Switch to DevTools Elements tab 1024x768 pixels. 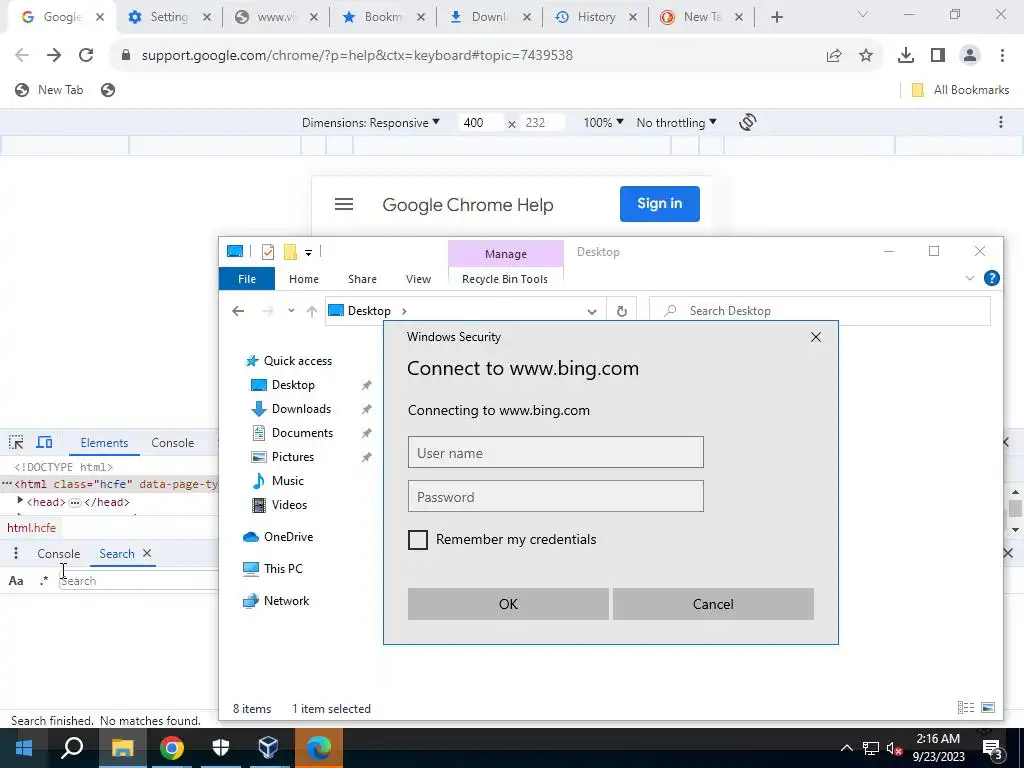(x=104, y=443)
